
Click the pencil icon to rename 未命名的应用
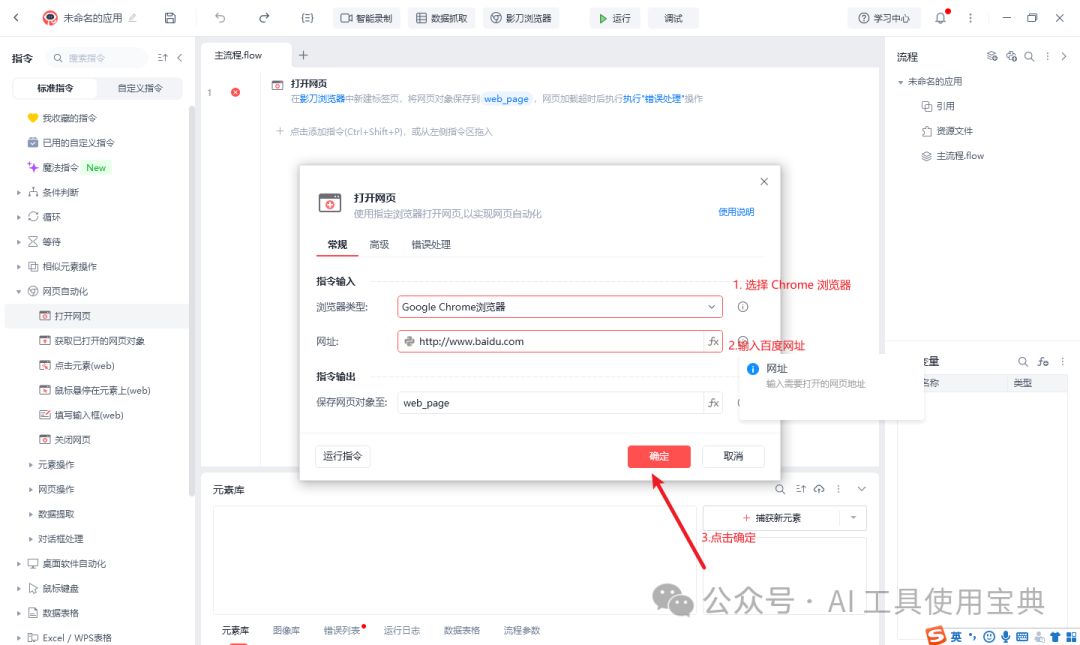click(x=133, y=18)
